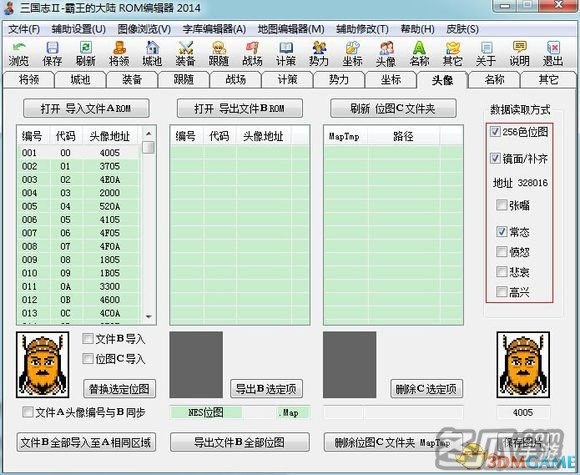Viewport: 580px width, 475px height.
Task: Click the 浏览 browse toolbar icon
Action: click(18, 54)
